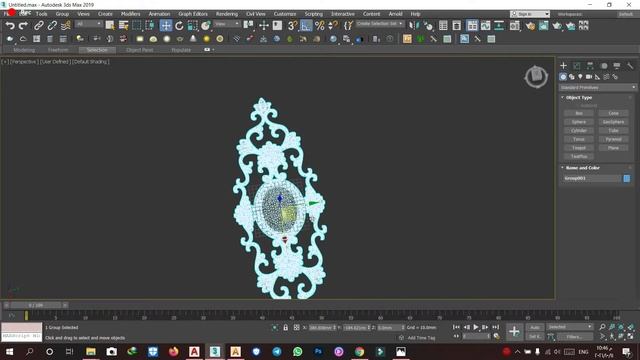The image size is (640, 360).
Task: Click the Redo arrow icon
Action: 23,26
